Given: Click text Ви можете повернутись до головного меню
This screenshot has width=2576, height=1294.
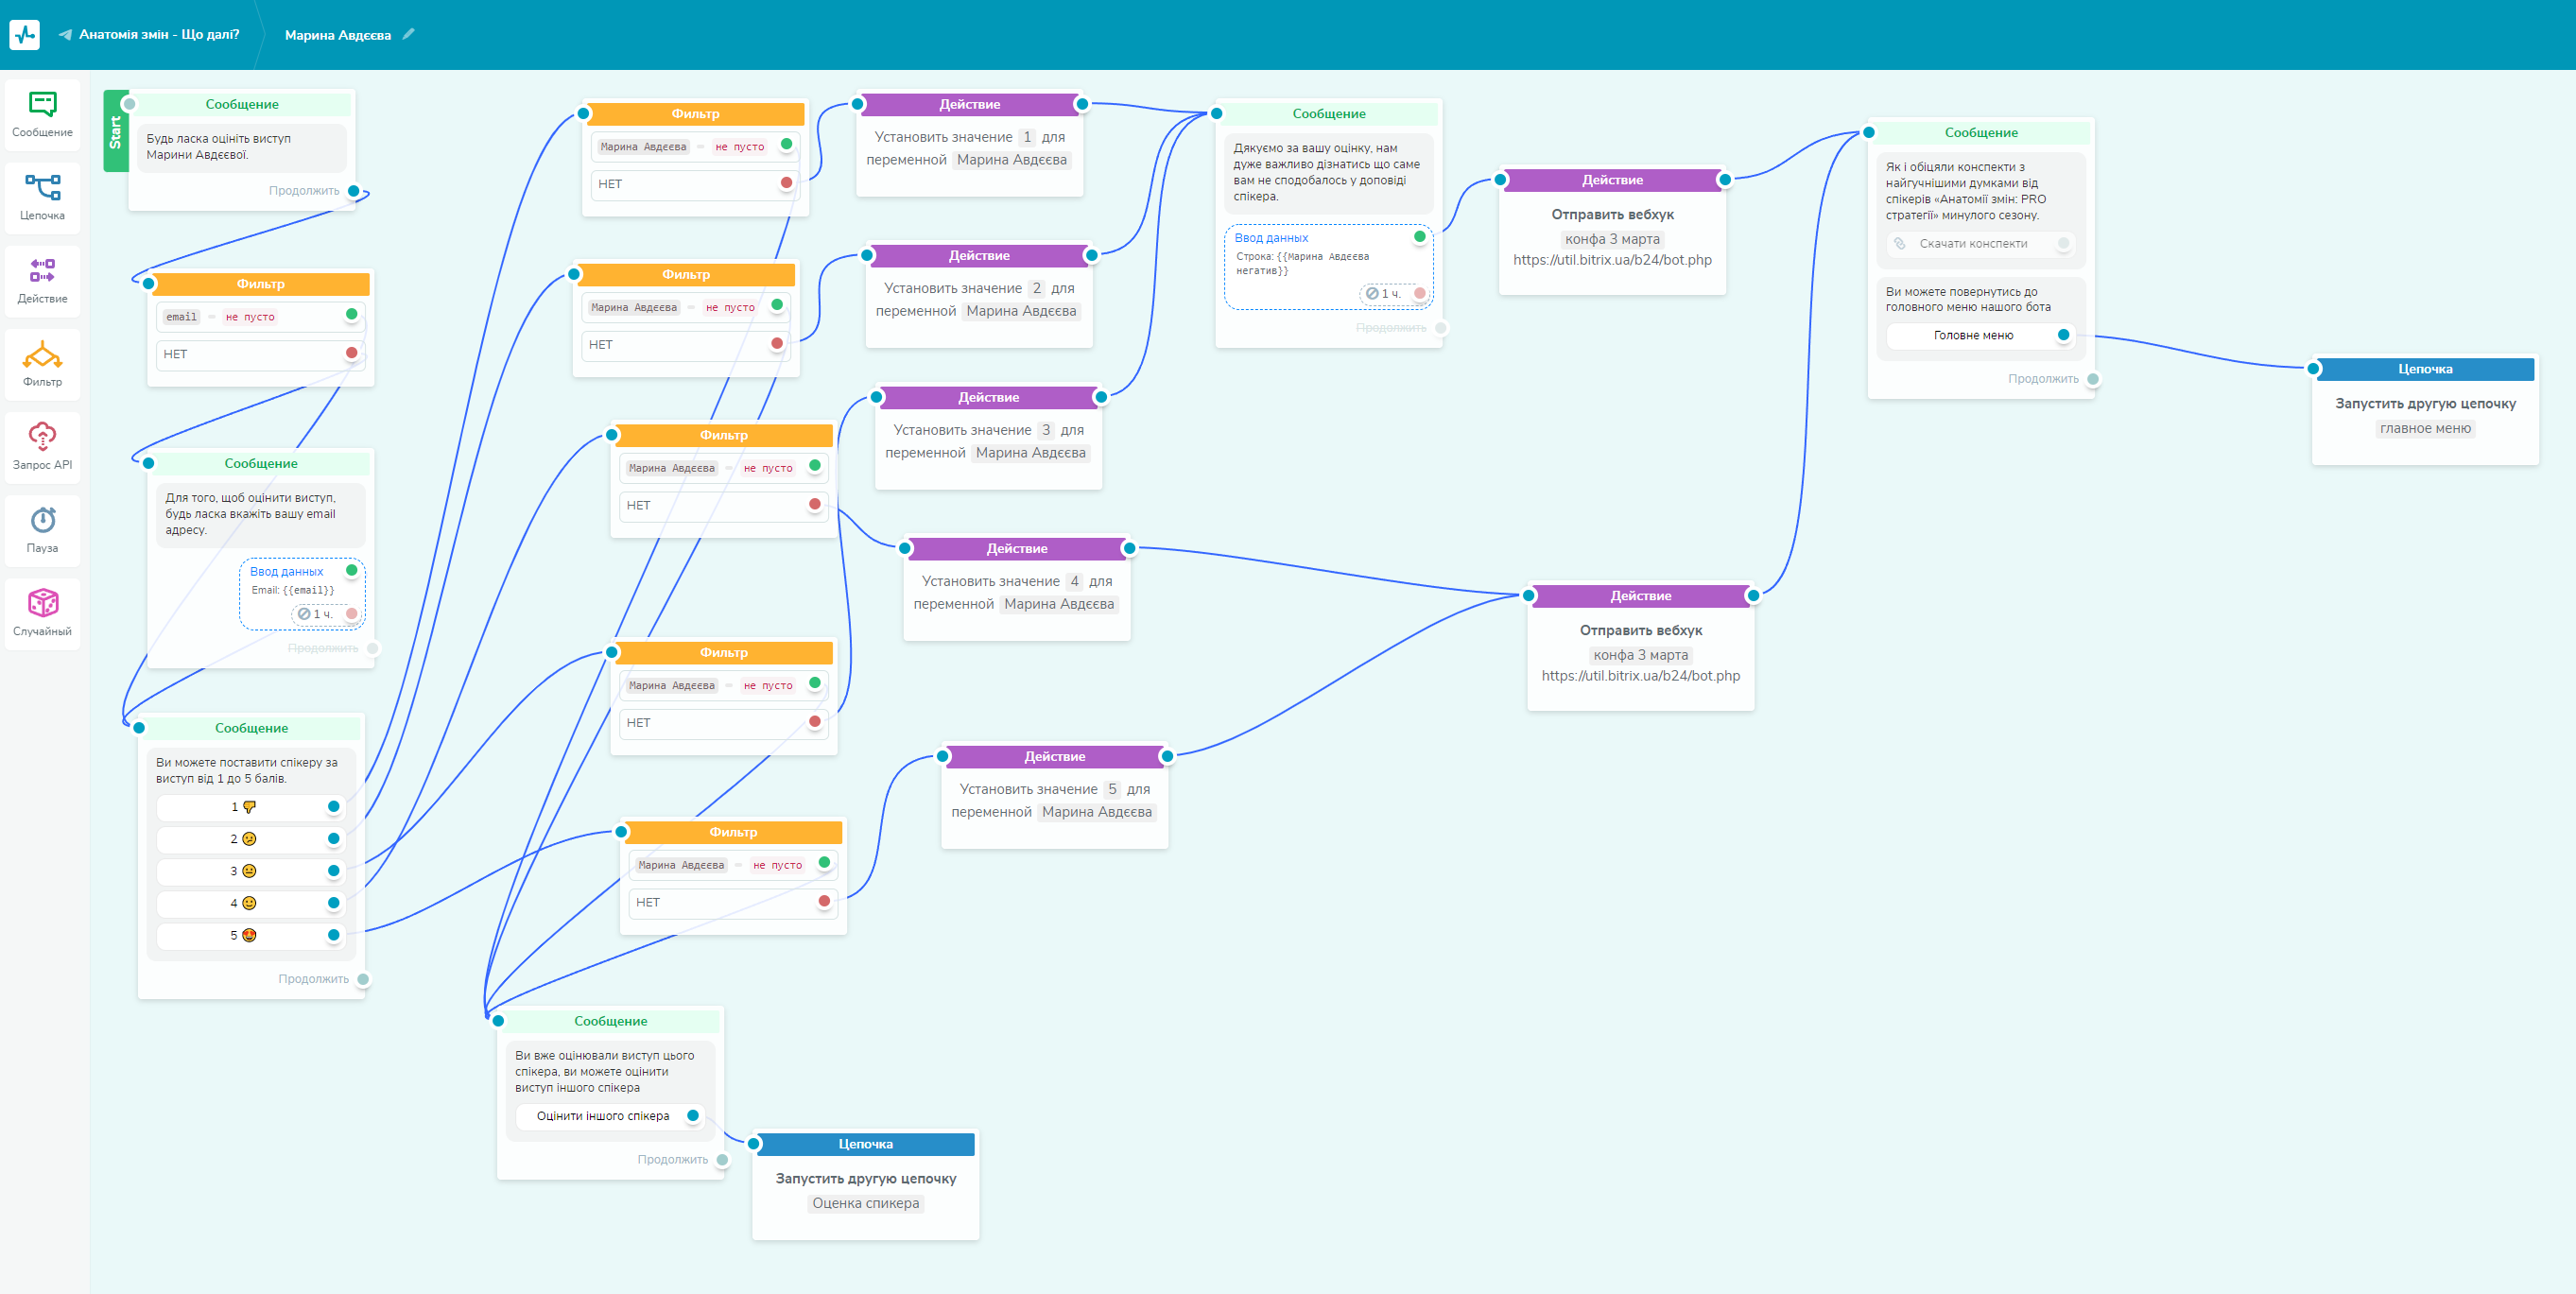Looking at the screenshot, I should [1968, 300].
